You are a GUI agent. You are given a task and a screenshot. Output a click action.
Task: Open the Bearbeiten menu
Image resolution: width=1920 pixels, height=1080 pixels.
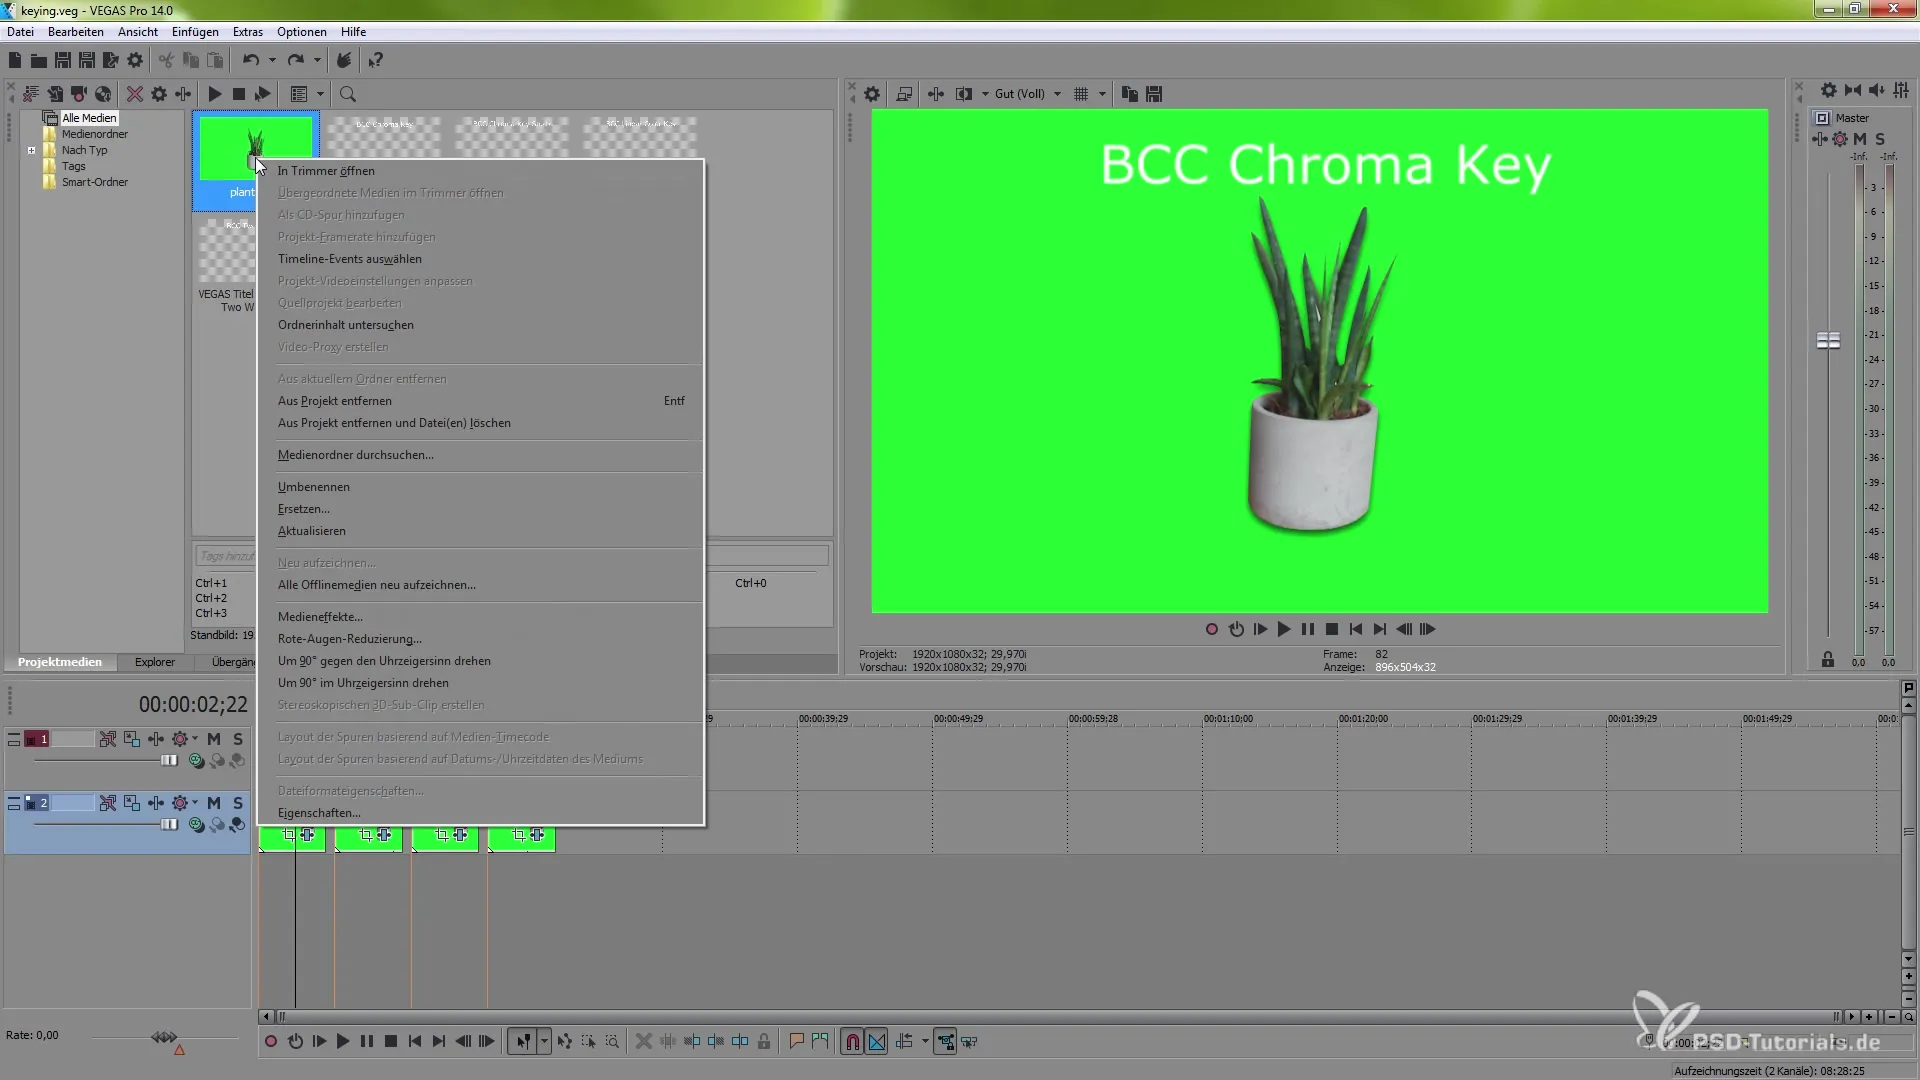click(76, 32)
